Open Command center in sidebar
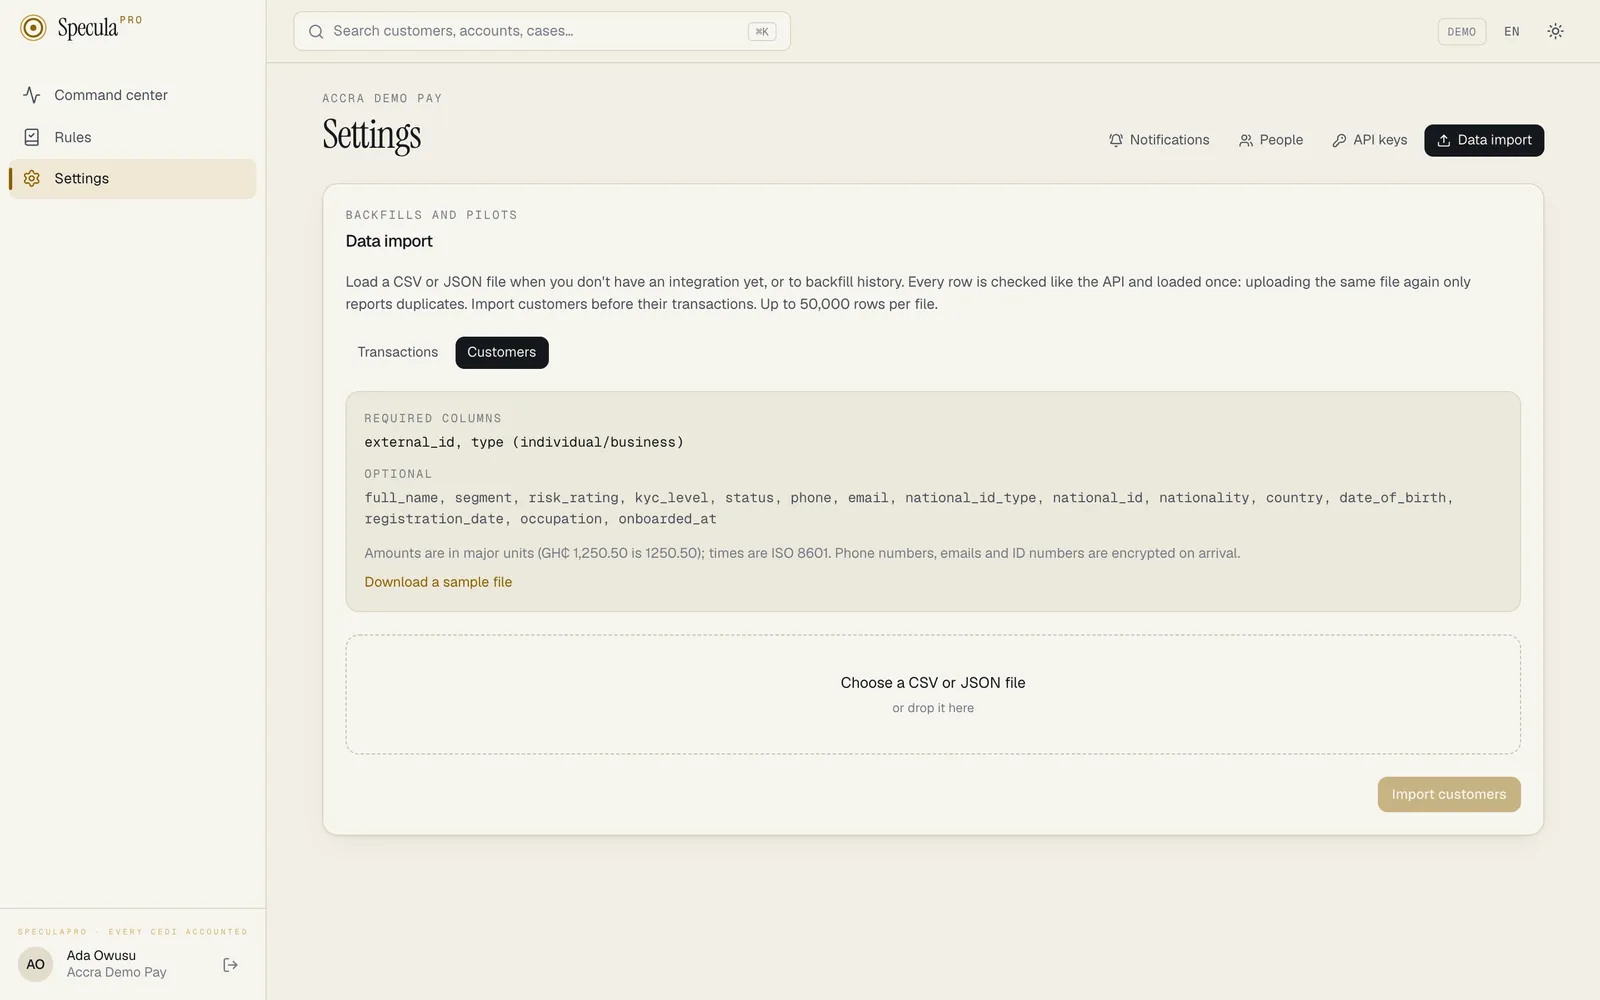Viewport: 1600px width, 1000px height. coord(133,95)
